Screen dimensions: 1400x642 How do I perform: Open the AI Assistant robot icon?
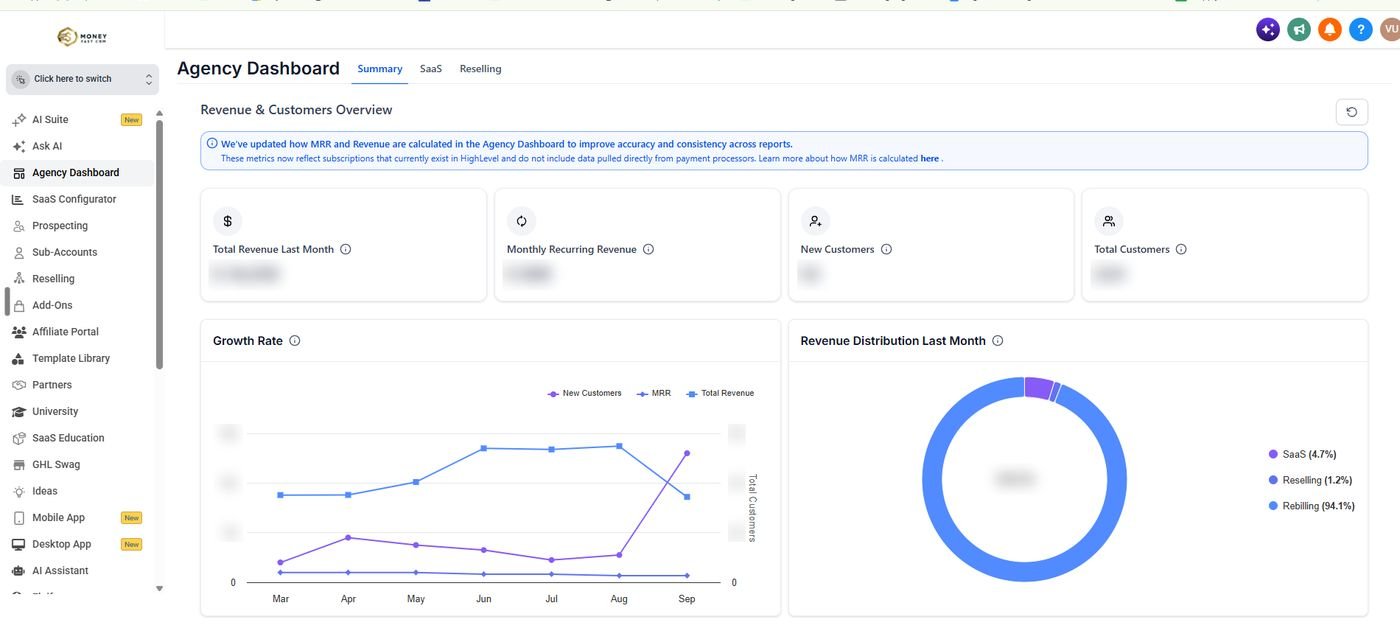point(19,571)
